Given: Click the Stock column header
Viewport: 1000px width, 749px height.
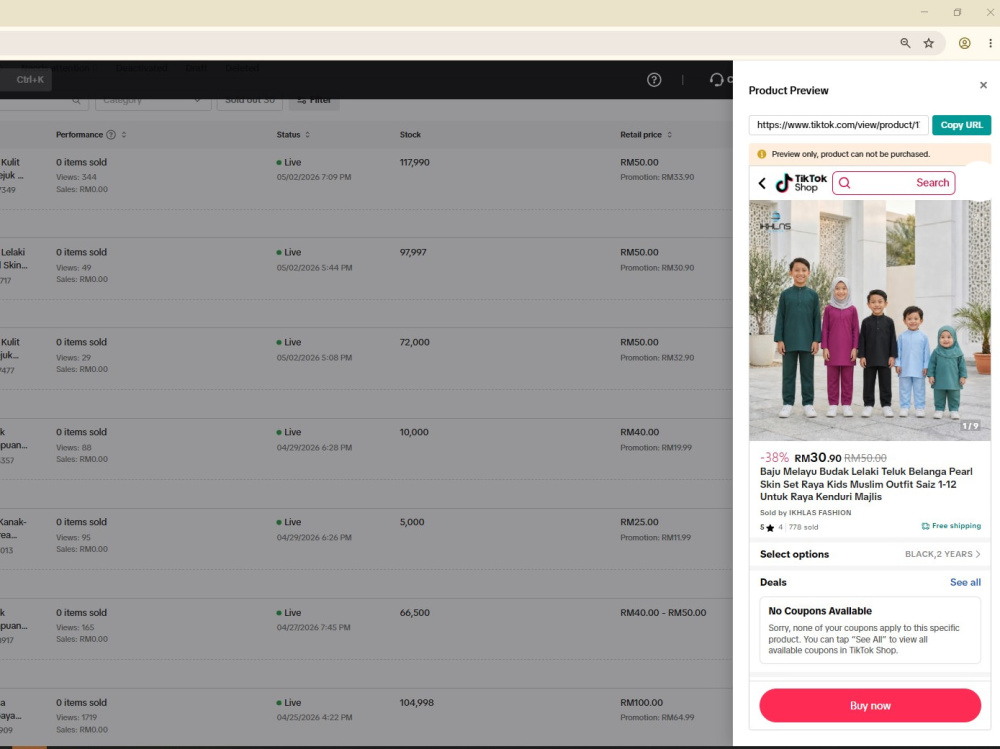Looking at the screenshot, I should point(410,135).
